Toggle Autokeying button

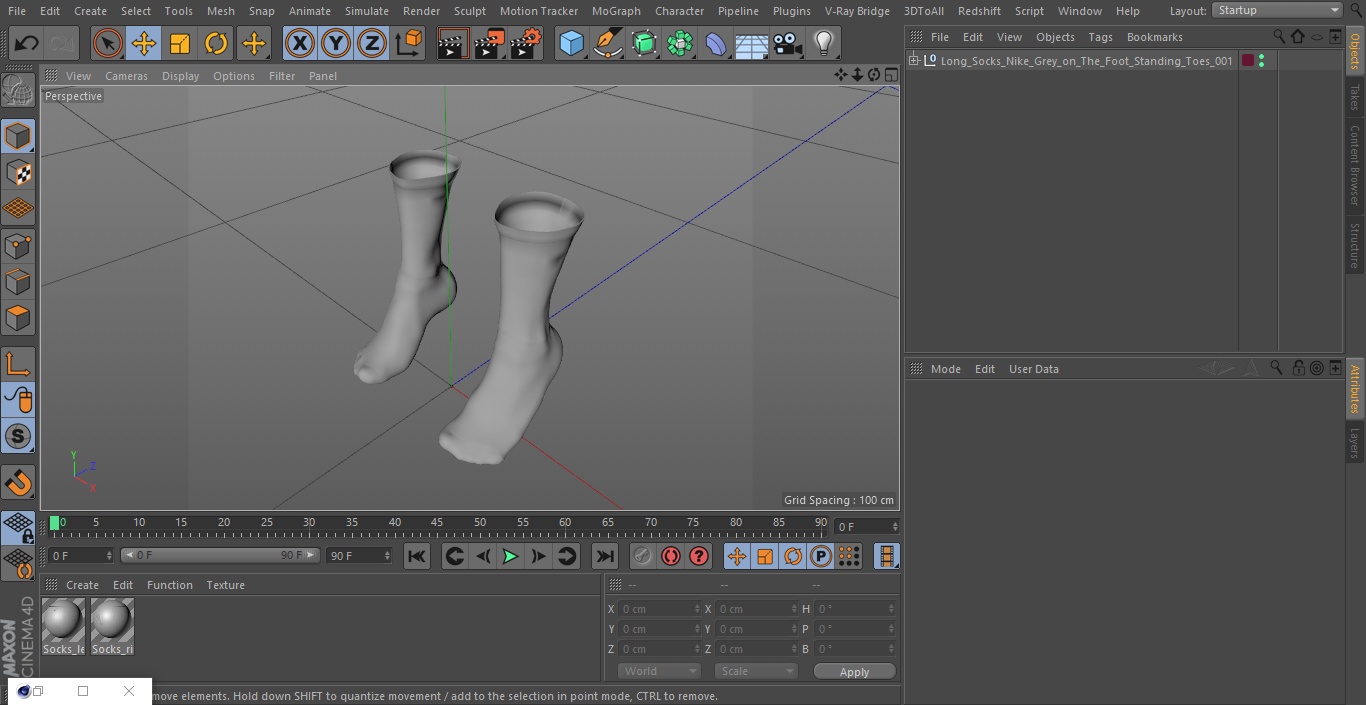point(671,556)
